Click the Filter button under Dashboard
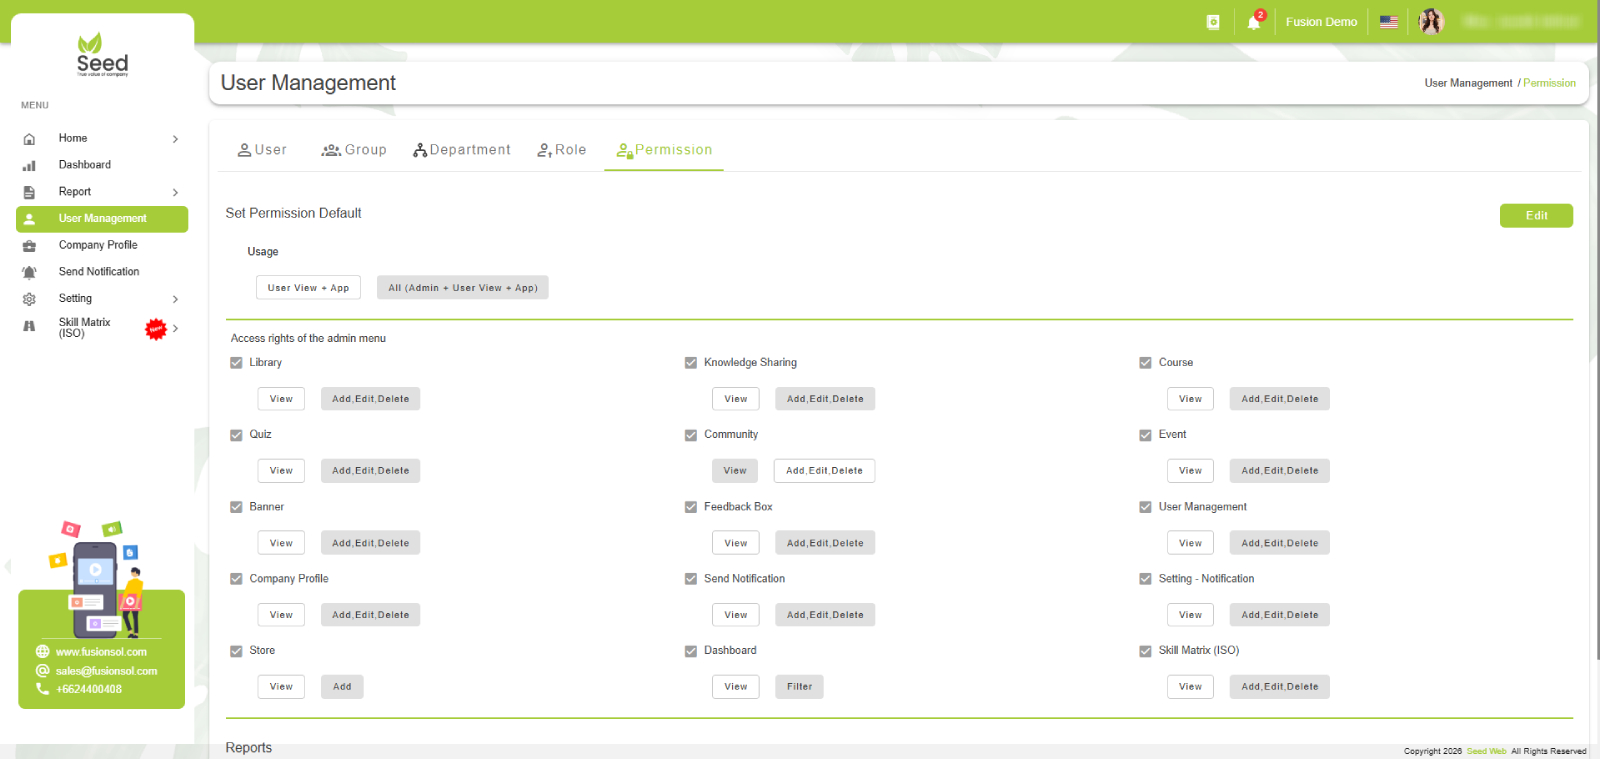 click(799, 687)
